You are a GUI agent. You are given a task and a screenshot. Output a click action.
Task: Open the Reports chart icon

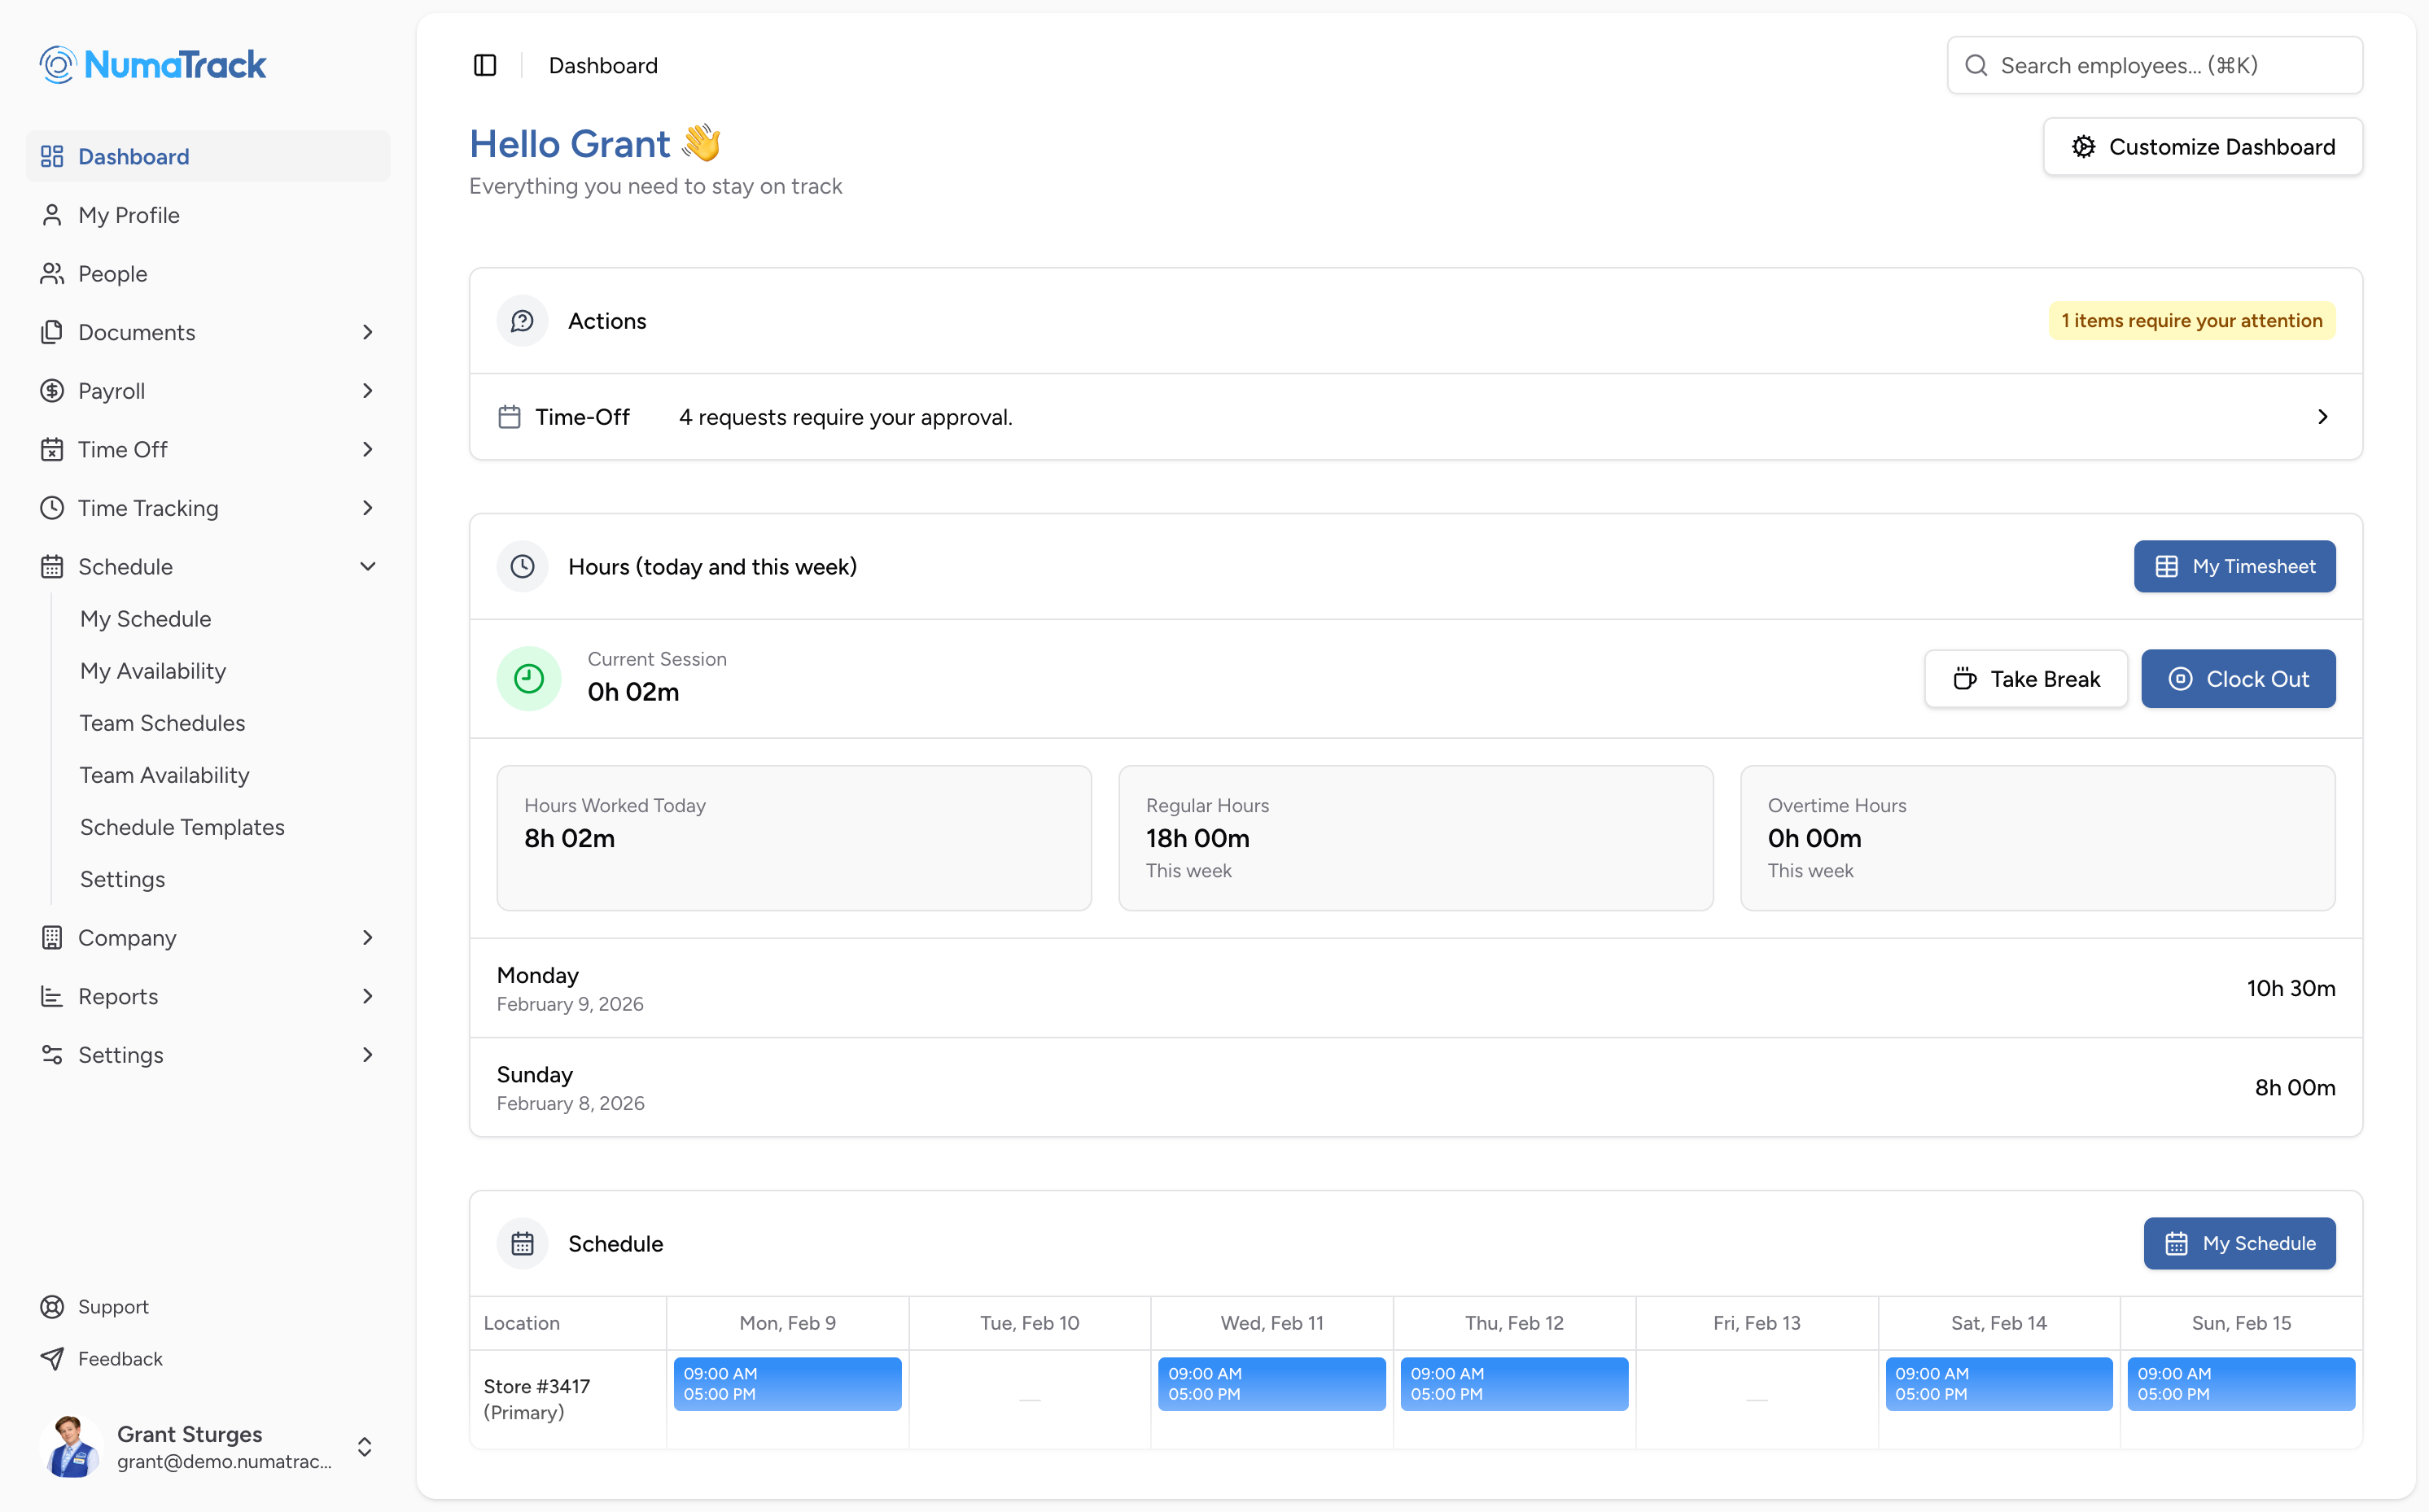[x=53, y=996]
